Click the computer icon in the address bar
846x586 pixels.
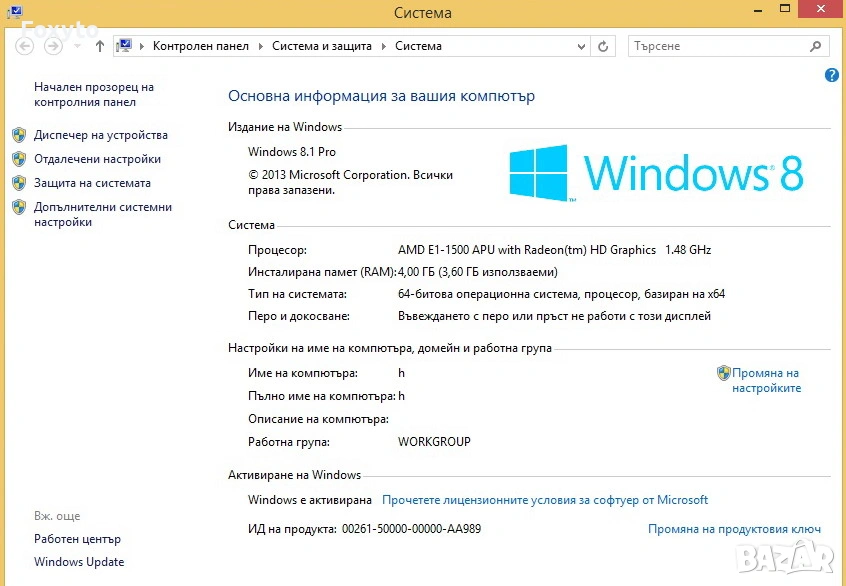125,46
